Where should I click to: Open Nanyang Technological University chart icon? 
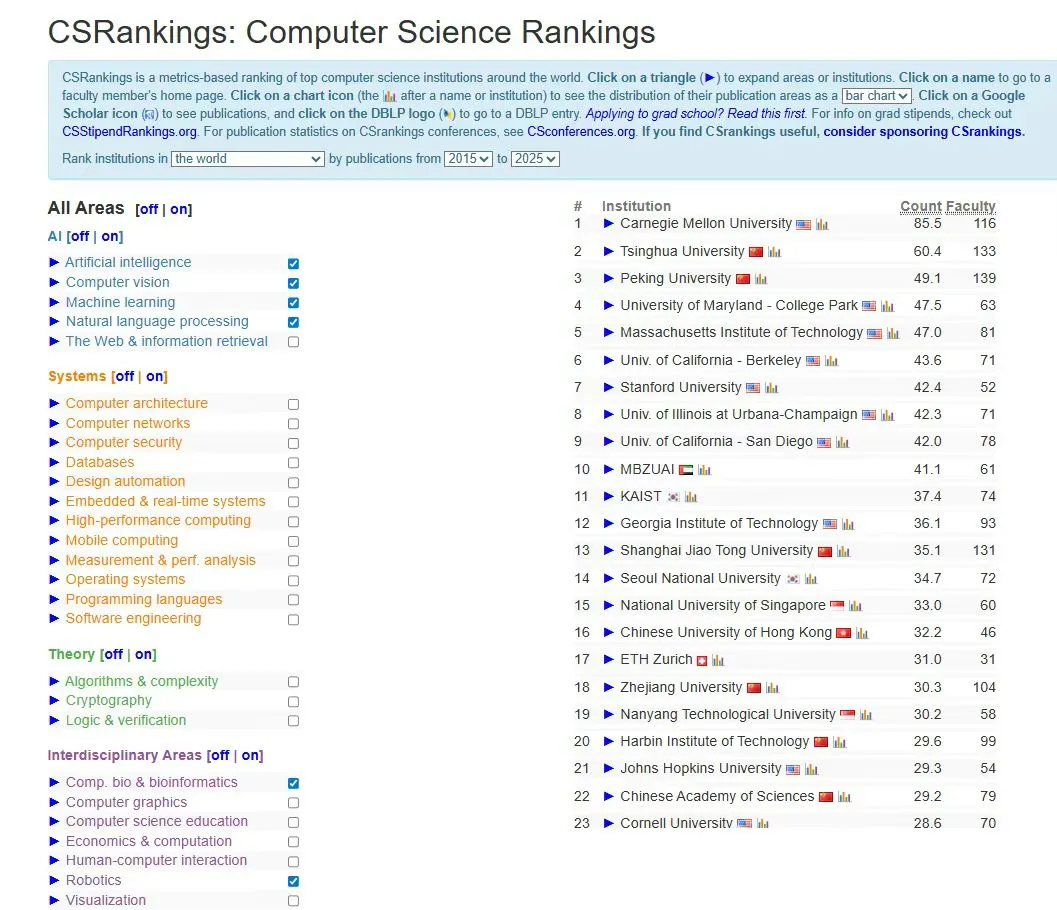click(866, 715)
